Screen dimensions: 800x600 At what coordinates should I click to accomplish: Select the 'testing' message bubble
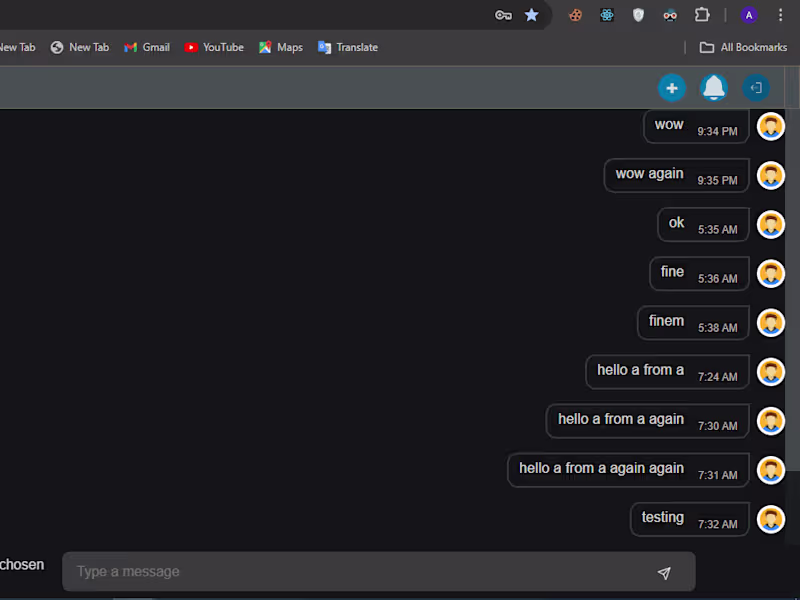(690, 518)
